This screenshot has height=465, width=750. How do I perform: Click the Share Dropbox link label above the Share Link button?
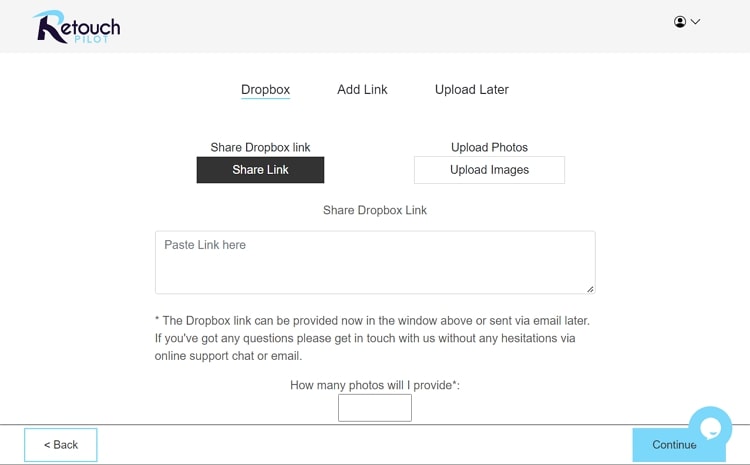(x=260, y=147)
